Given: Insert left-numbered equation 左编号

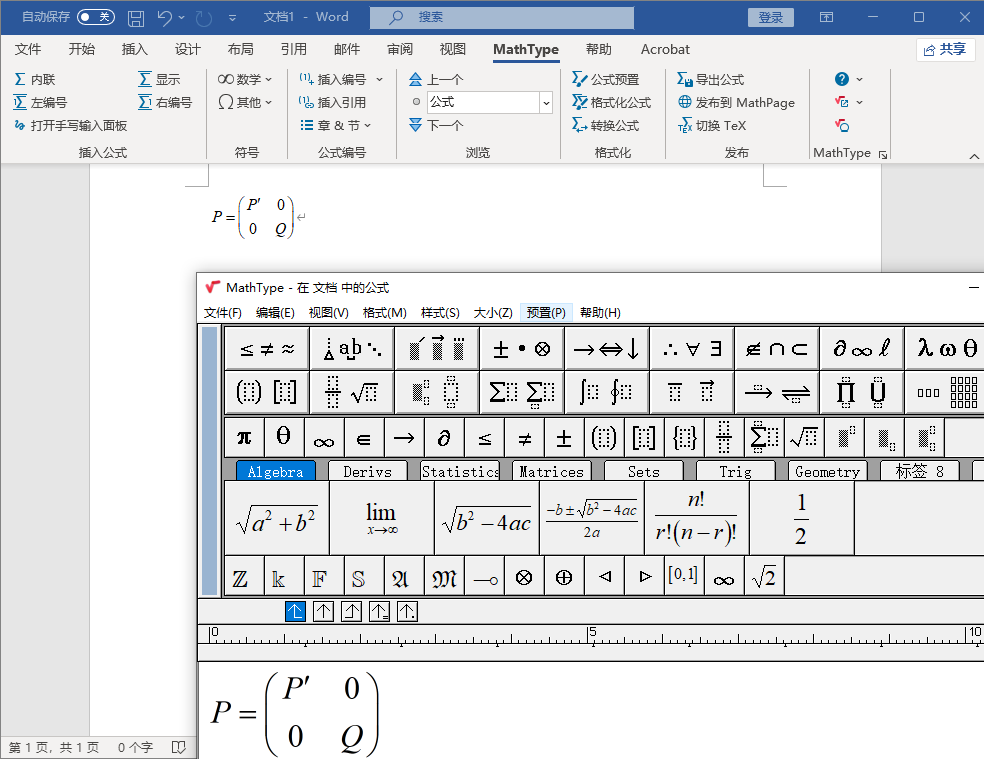Looking at the screenshot, I should (40, 102).
